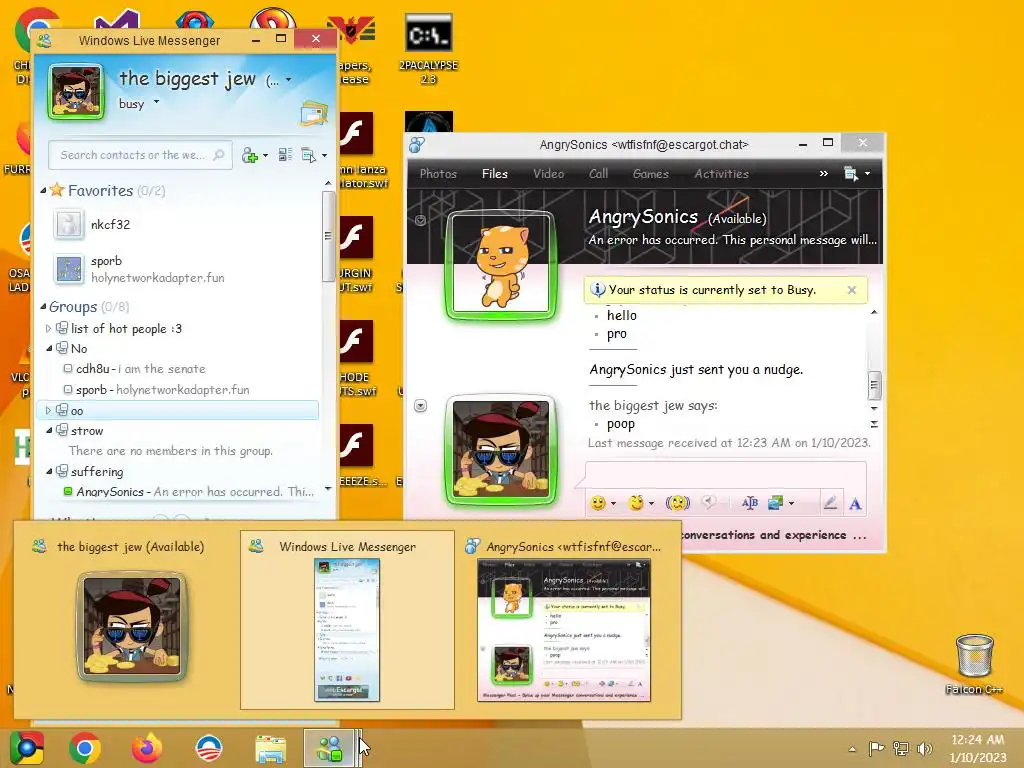Select the handwriting pen icon

point(830,503)
